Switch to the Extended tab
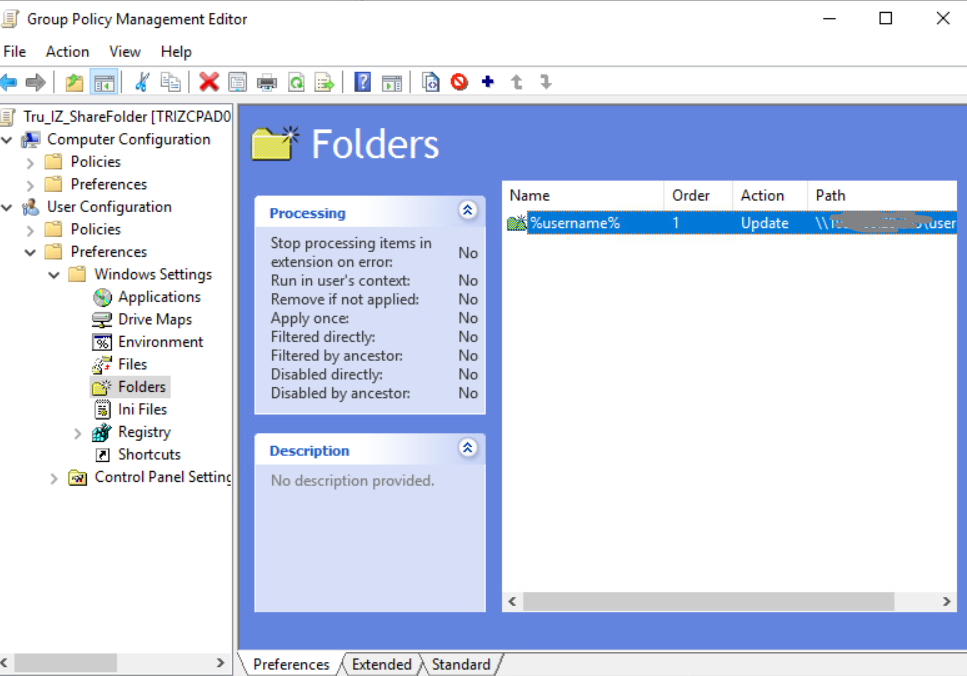The width and height of the screenshot is (967, 676). 381,664
